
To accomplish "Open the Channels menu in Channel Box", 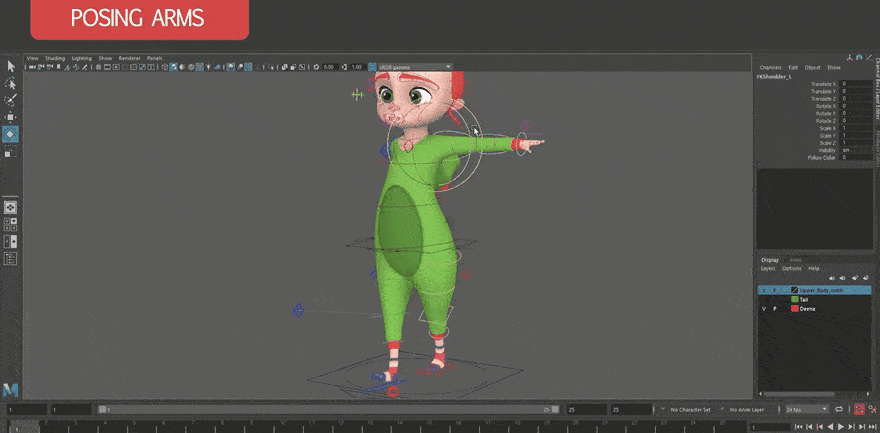I will tap(770, 67).
